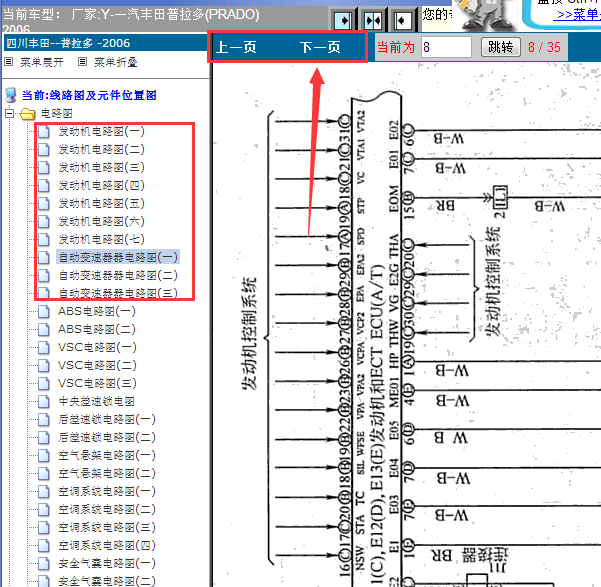
Task: Click the page icon beside 安全气囊电路图(一)
Action: click(44, 564)
